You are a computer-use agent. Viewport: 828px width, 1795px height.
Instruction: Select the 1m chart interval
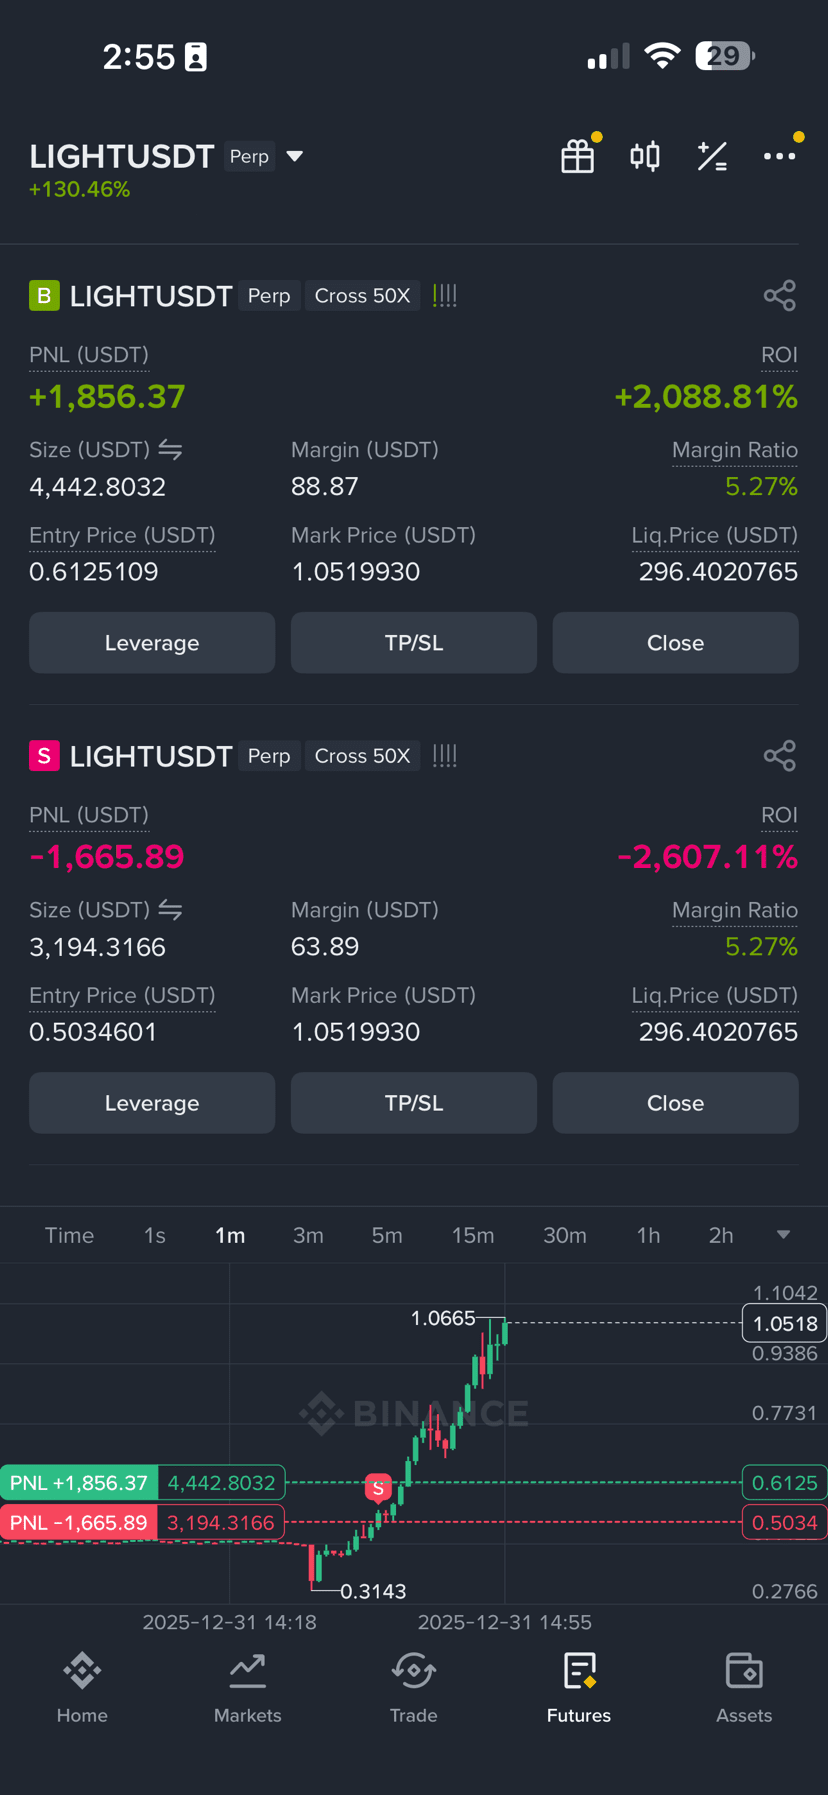(230, 1236)
